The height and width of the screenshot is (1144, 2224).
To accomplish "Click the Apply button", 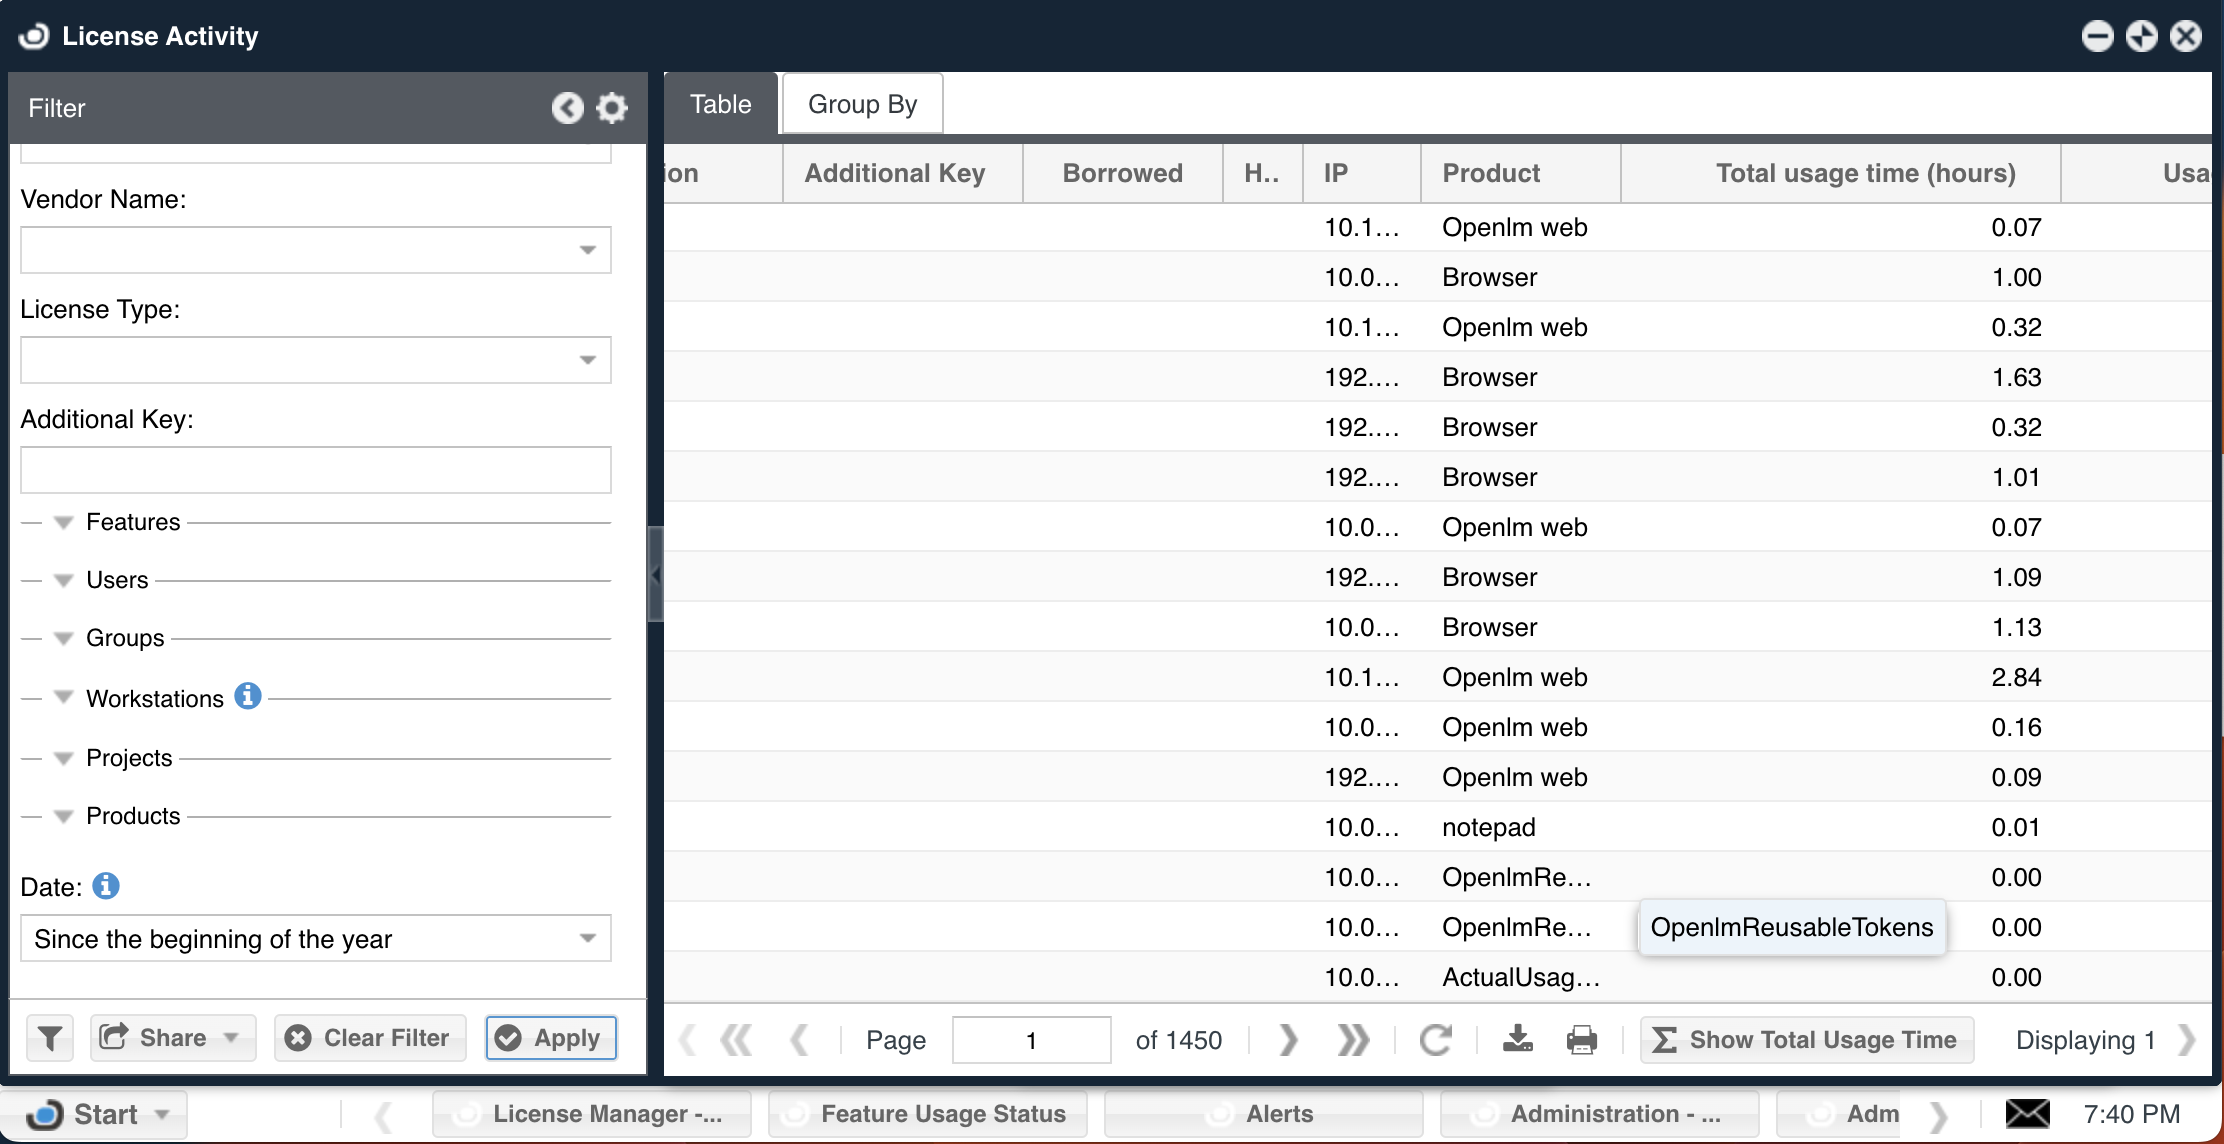I will coord(550,1038).
